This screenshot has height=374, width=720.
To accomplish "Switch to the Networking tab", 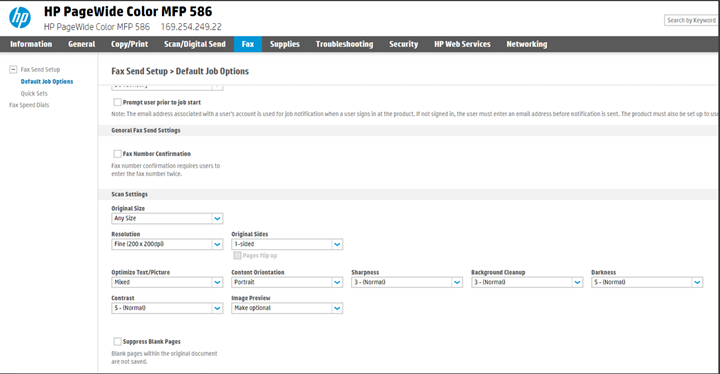I will [x=527, y=44].
